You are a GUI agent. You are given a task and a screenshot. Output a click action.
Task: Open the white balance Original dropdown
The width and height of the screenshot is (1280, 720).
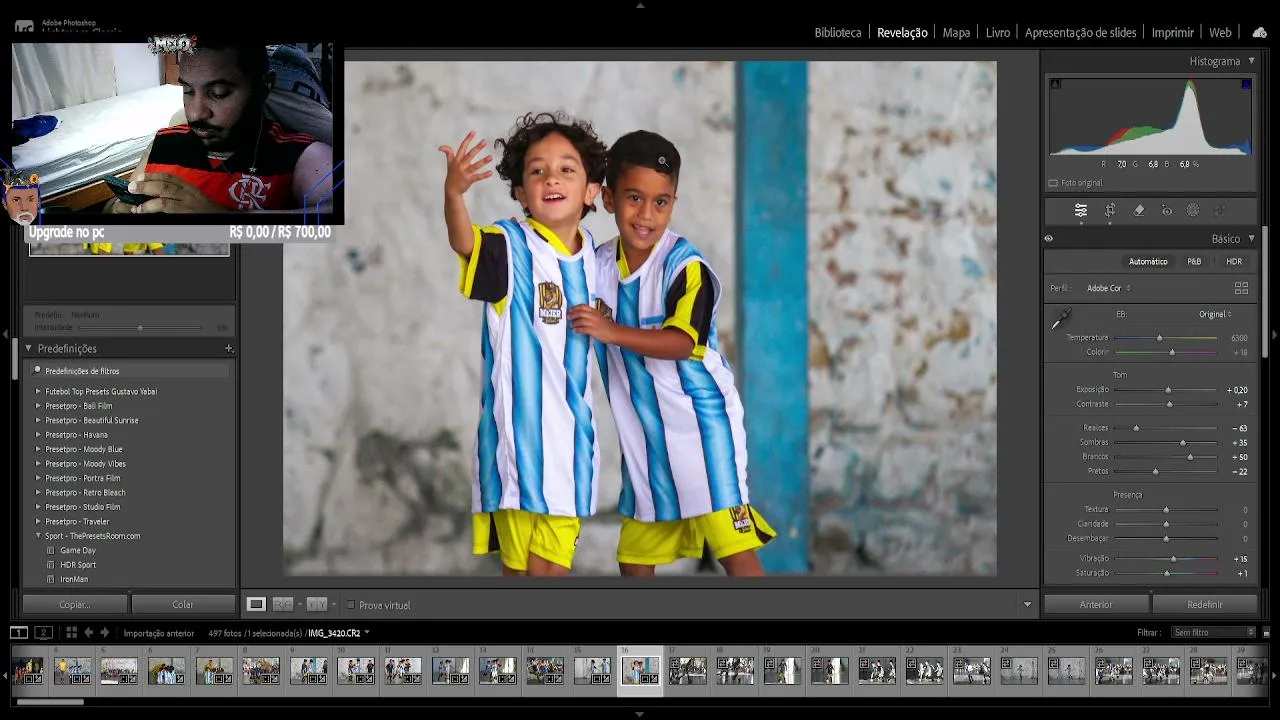click(1215, 314)
